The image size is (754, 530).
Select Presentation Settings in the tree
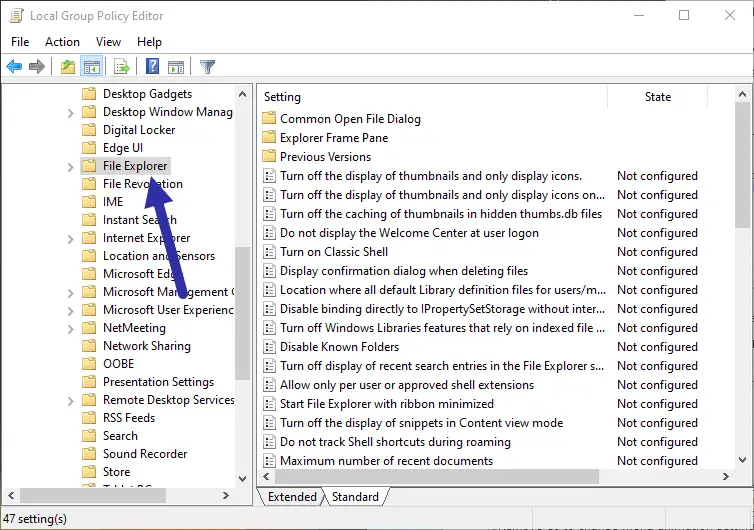[x=158, y=382]
